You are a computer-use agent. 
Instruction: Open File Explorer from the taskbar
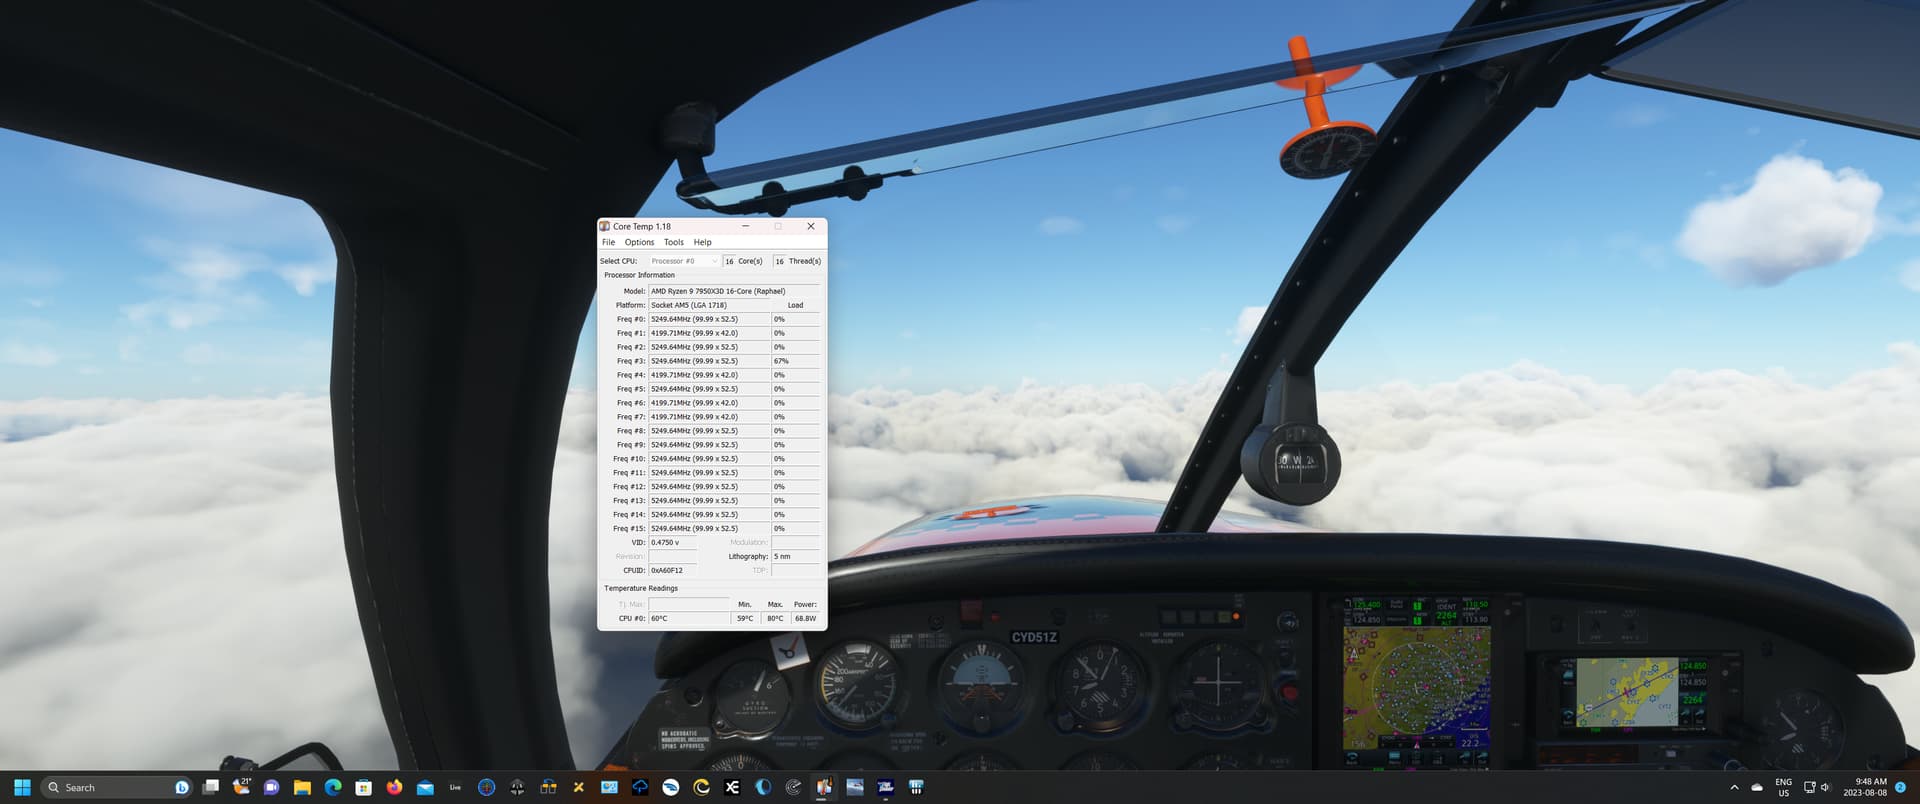[302, 787]
